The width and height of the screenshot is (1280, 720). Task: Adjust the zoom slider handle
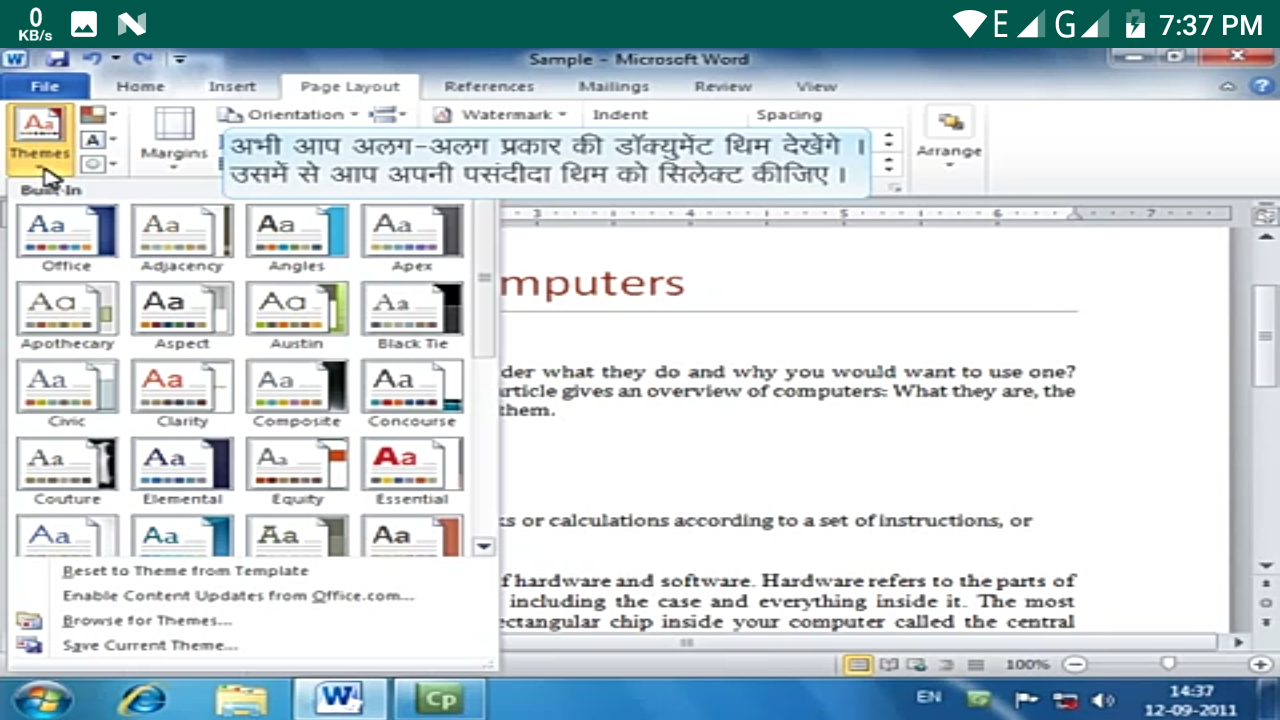click(1167, 664)
